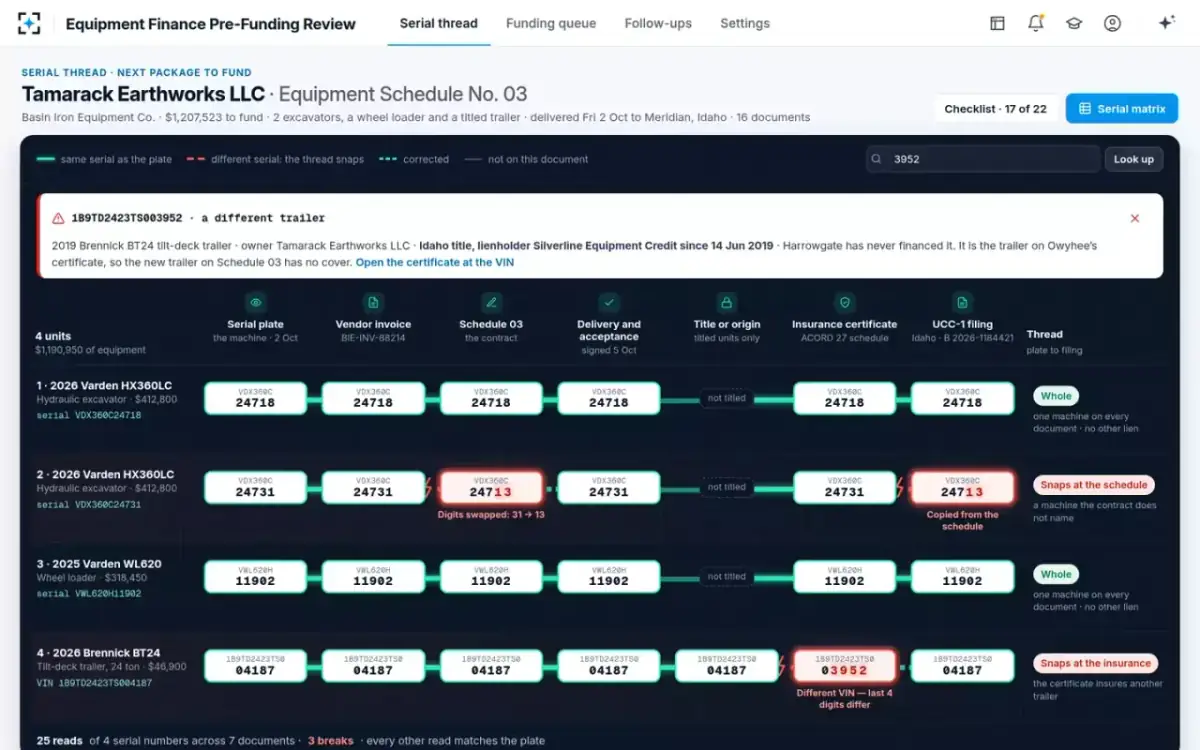Click the Tamarack Earthworks LLC title
This screenshot has height=750, width=1200.
[x=143, y=94]
